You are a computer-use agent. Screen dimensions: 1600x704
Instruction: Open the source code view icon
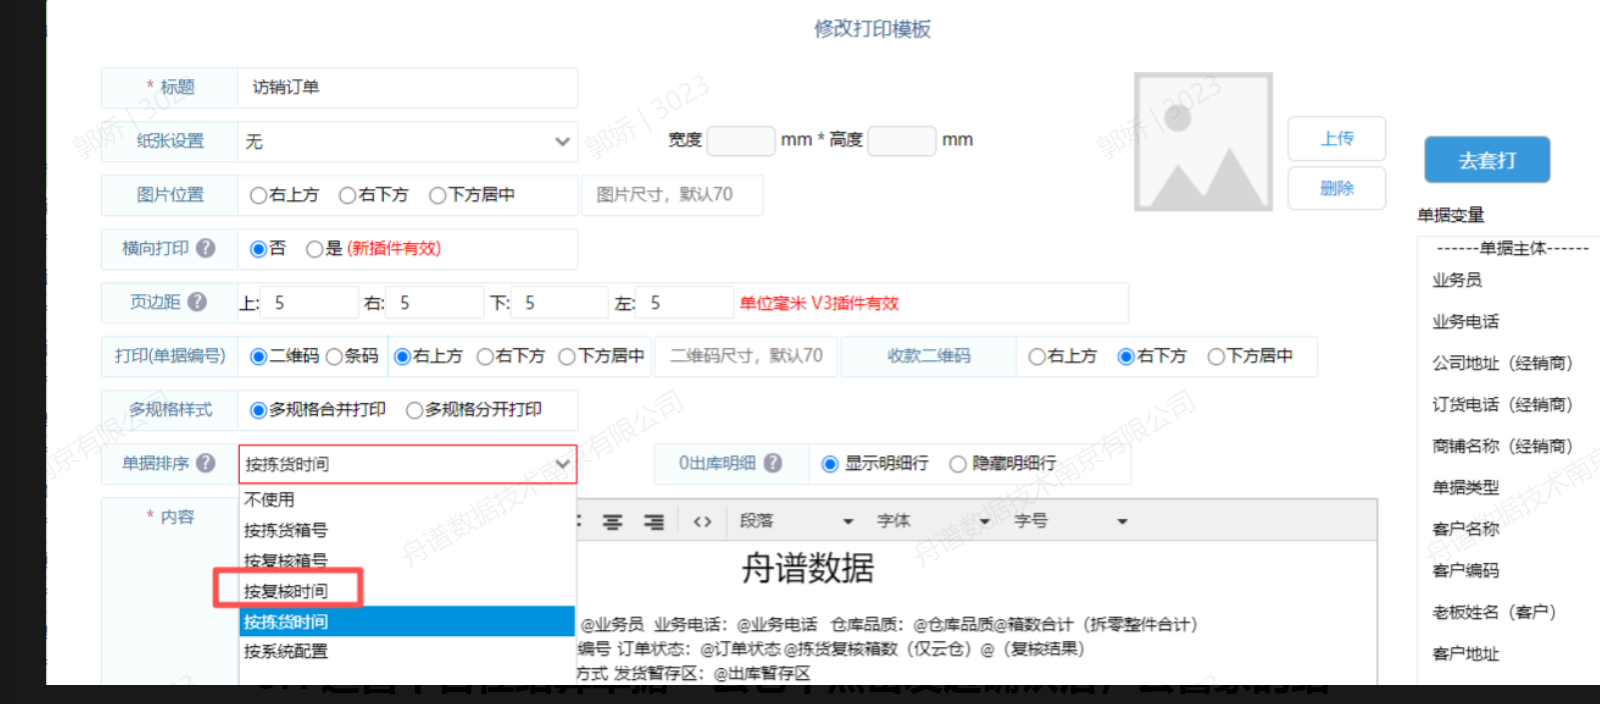pos(702,521)
